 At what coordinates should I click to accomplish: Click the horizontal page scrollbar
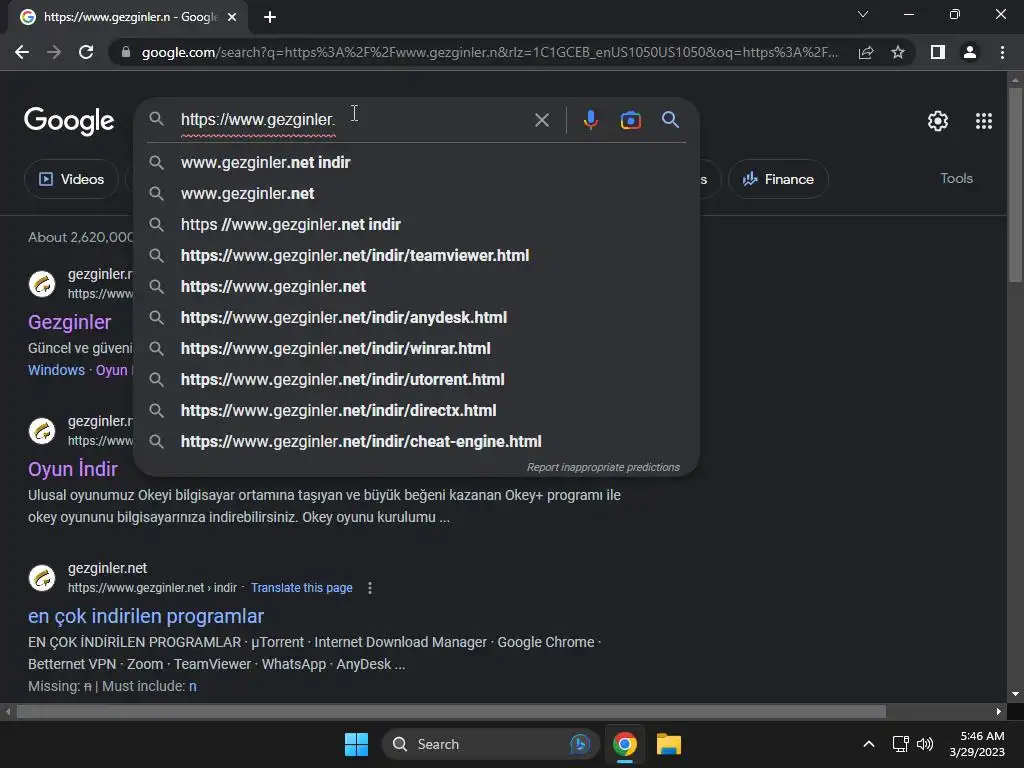coord(451,711)
